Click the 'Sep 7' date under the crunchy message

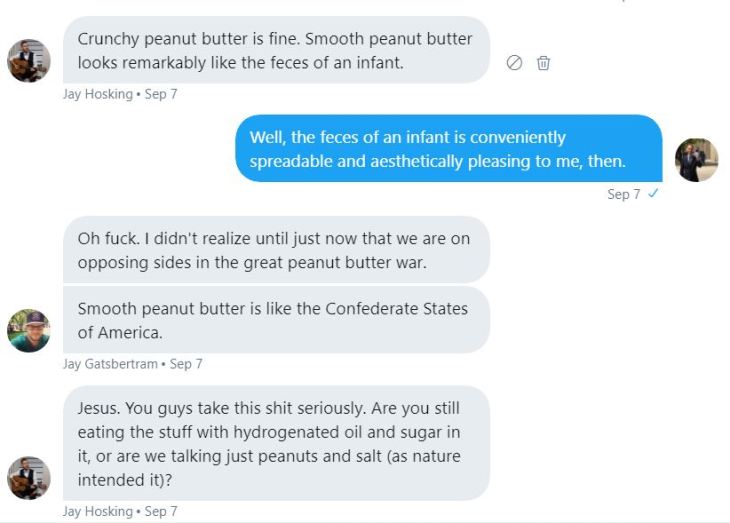(161, 95)
